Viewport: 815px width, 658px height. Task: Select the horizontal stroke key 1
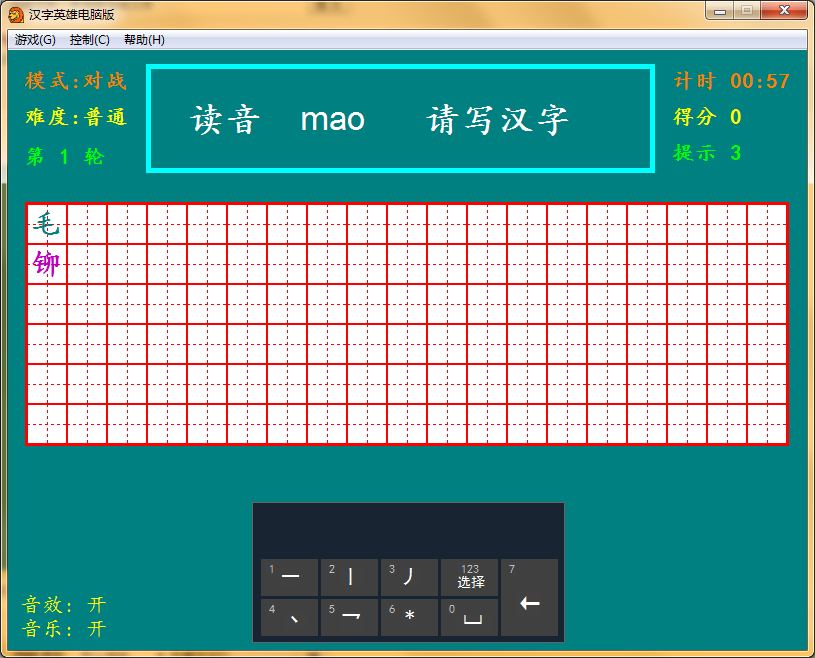289,577
